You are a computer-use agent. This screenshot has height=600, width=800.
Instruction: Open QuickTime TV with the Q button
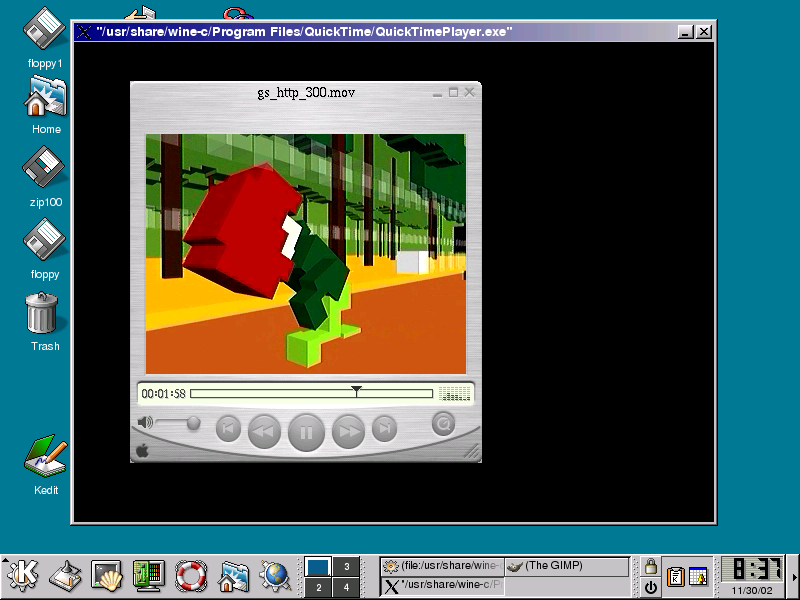pos(443,424)
